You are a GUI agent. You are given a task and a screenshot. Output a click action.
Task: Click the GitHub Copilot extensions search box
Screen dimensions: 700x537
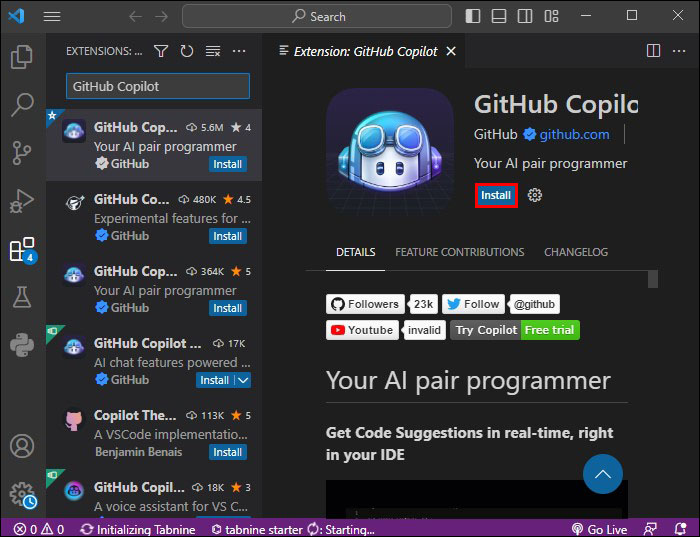(158, 86)
